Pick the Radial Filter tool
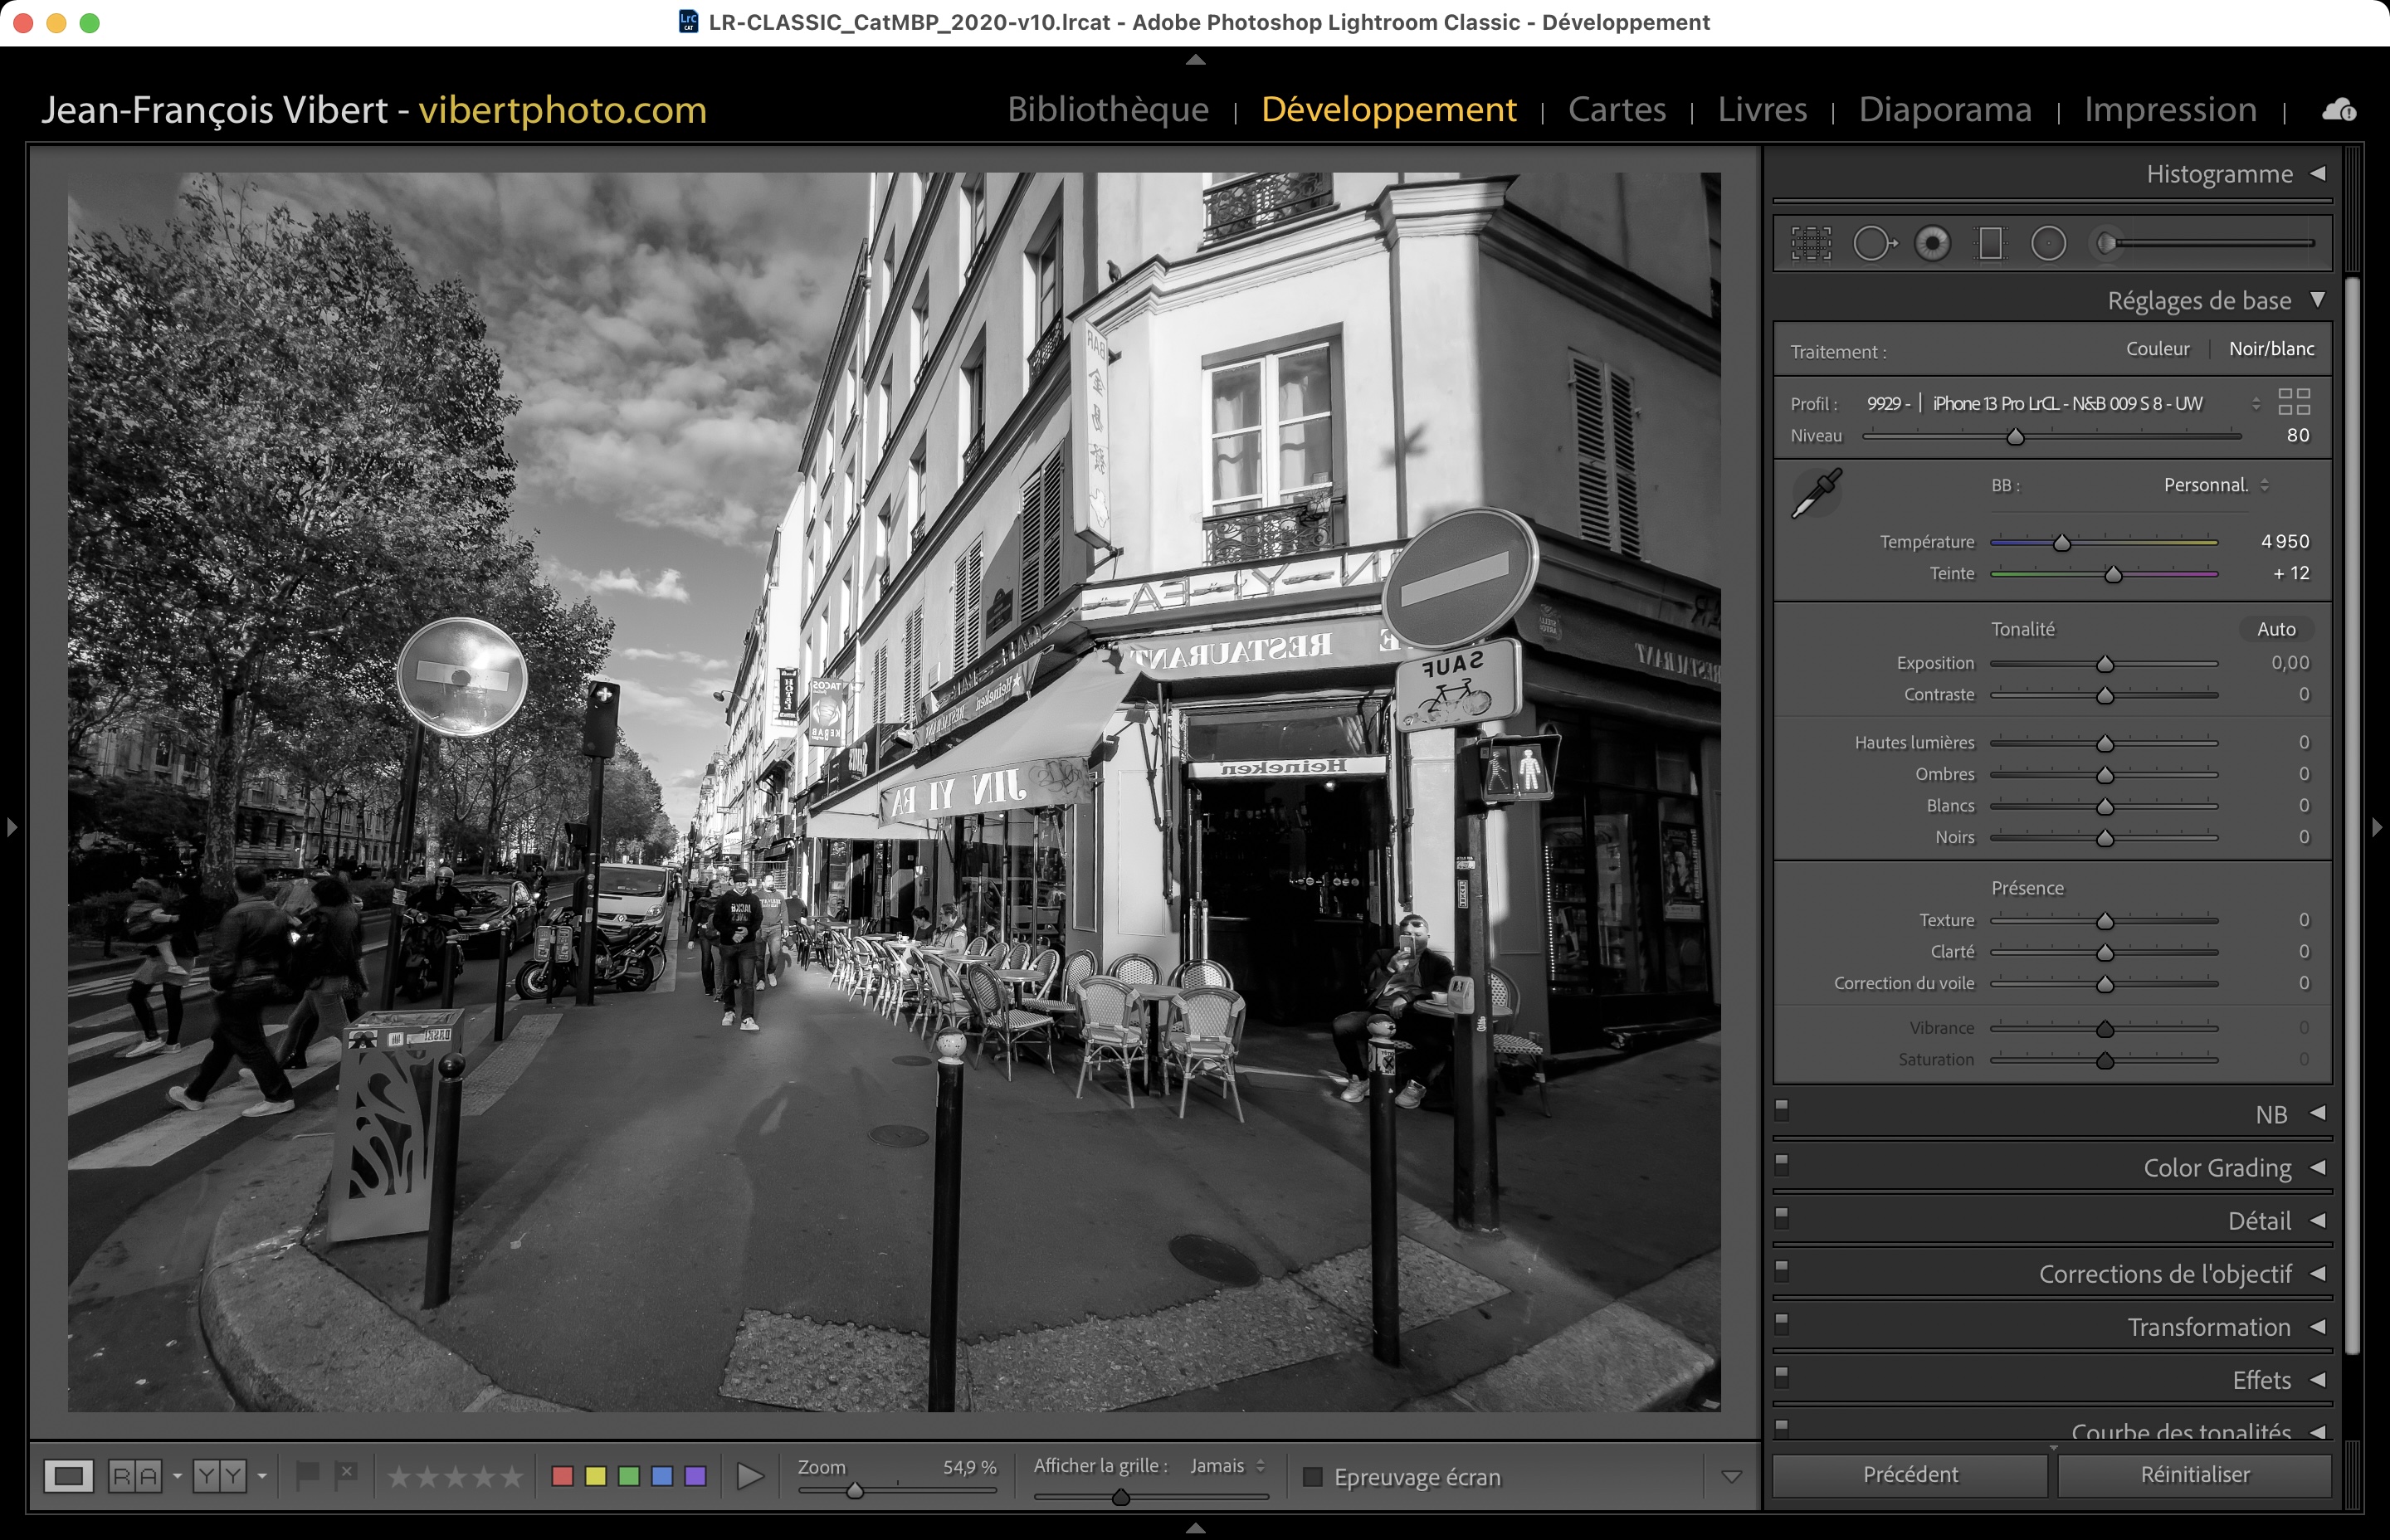Image resolution: width=2390 pixels, height=1540 pixels. 2048,243
